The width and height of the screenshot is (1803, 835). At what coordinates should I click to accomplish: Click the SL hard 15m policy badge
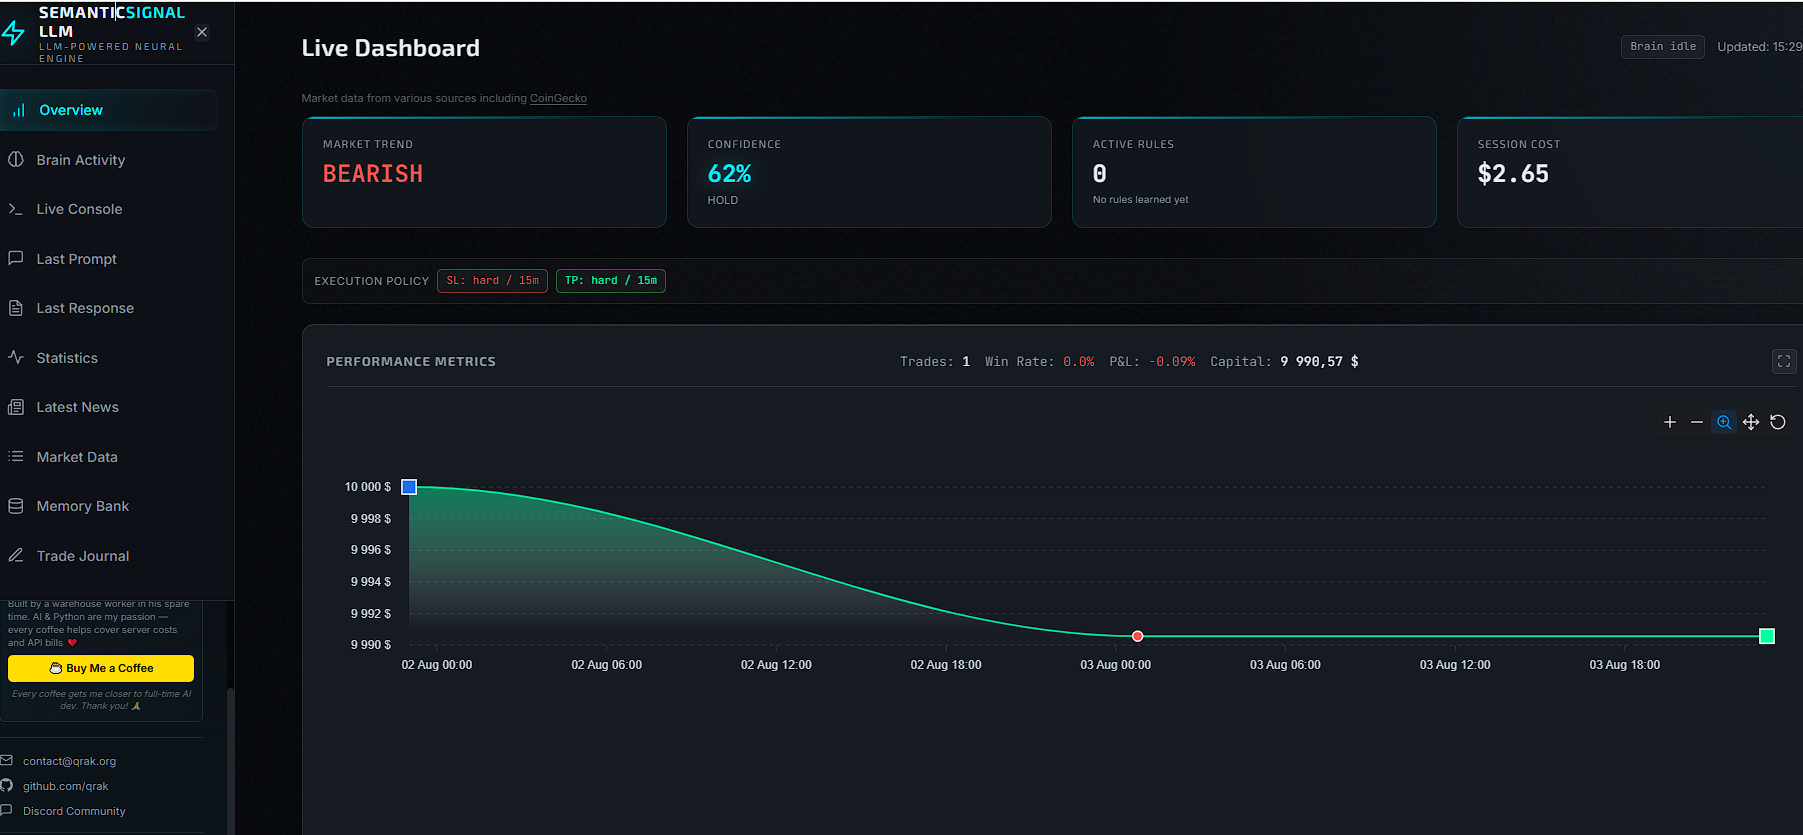point(492,281)
